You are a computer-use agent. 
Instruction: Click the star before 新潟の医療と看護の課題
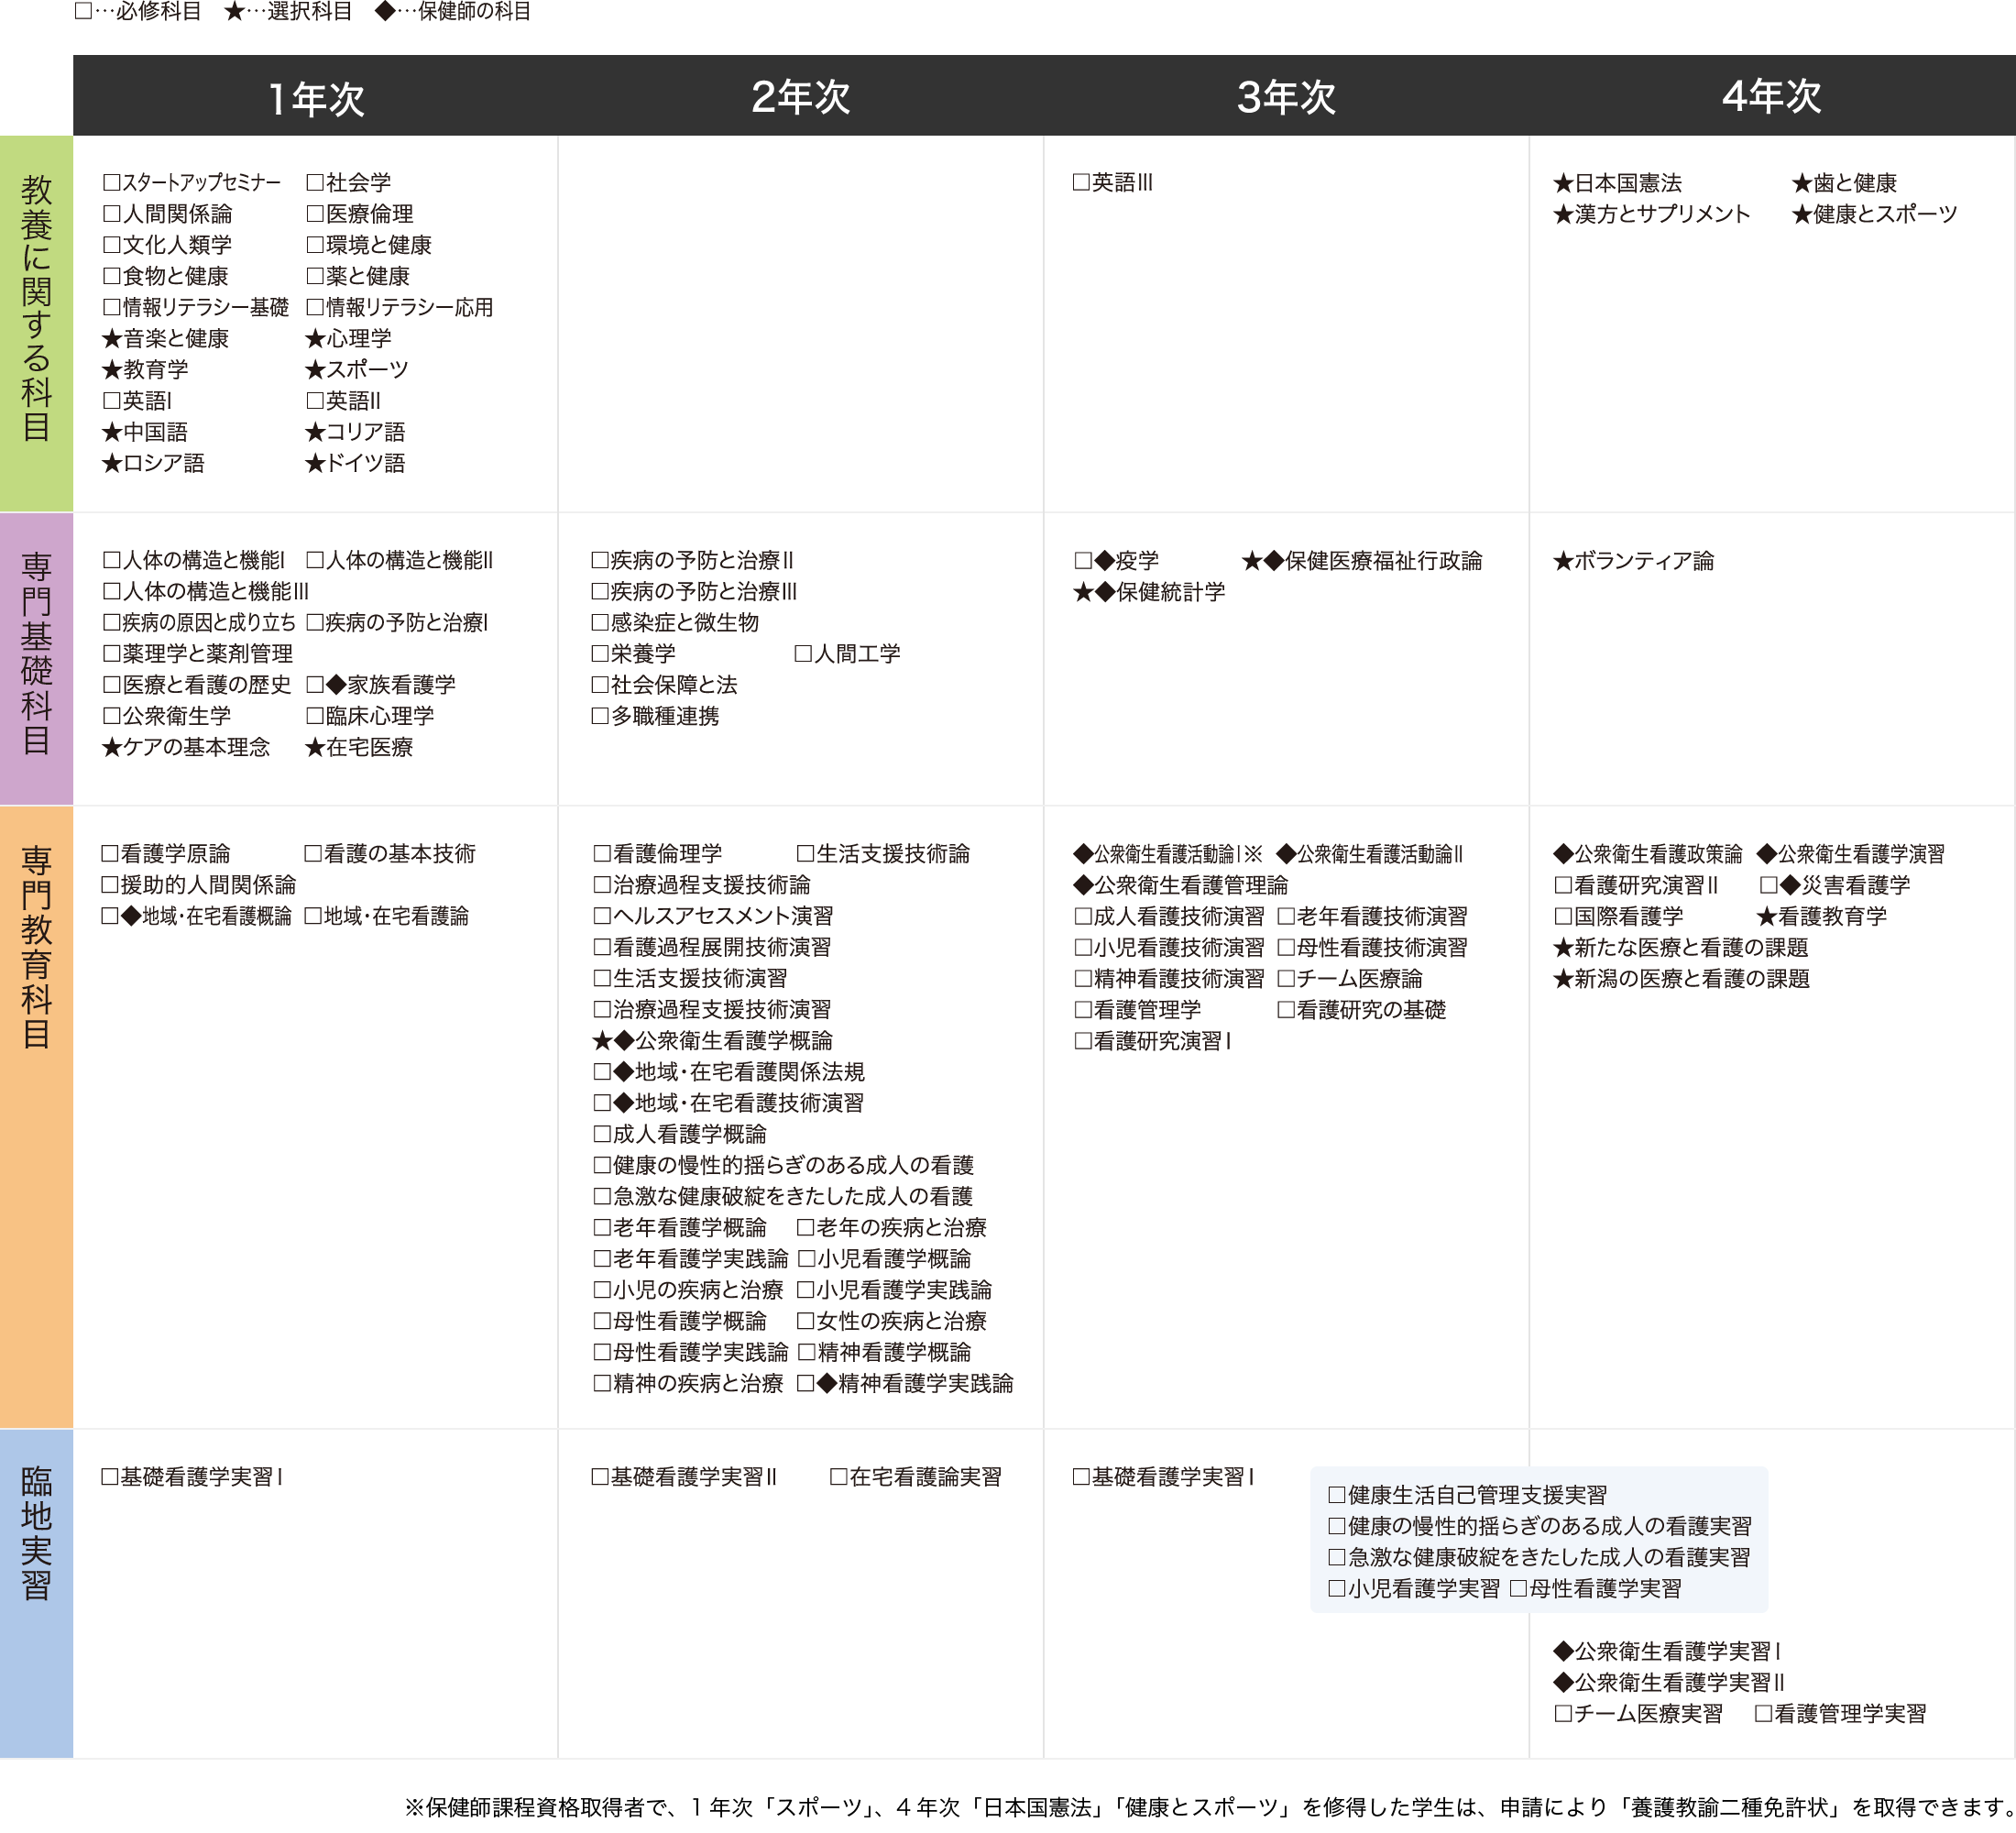click(1563, 979)
